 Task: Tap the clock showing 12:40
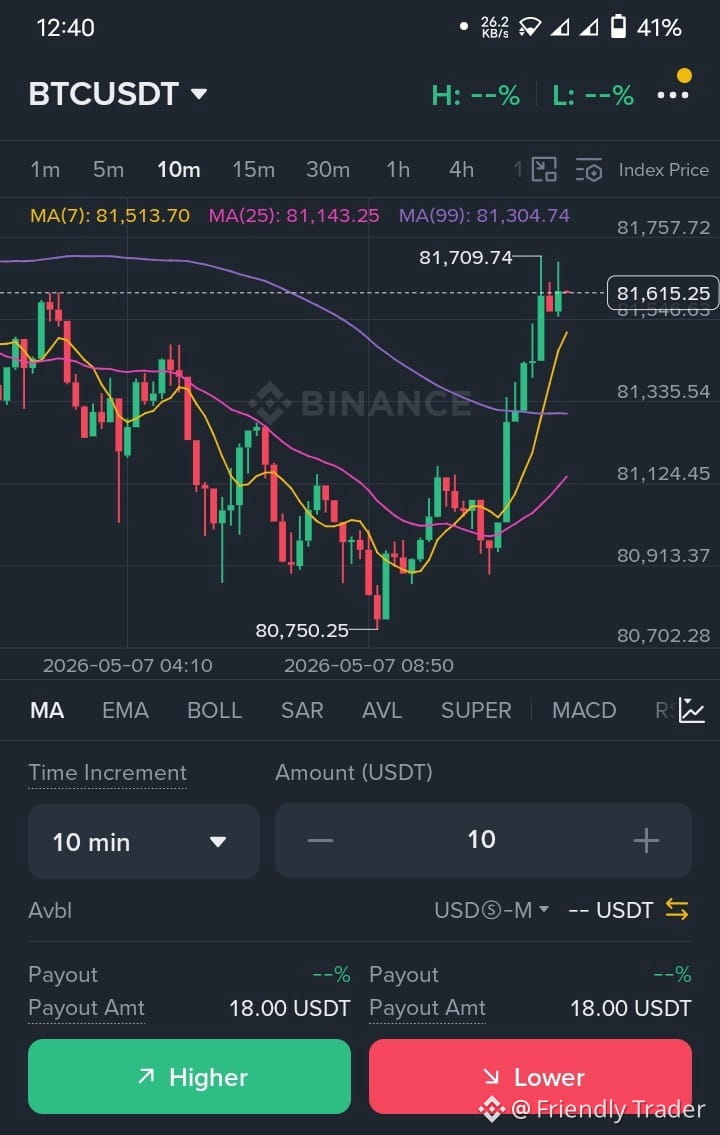pyautogui.click(x=65, y=28)
